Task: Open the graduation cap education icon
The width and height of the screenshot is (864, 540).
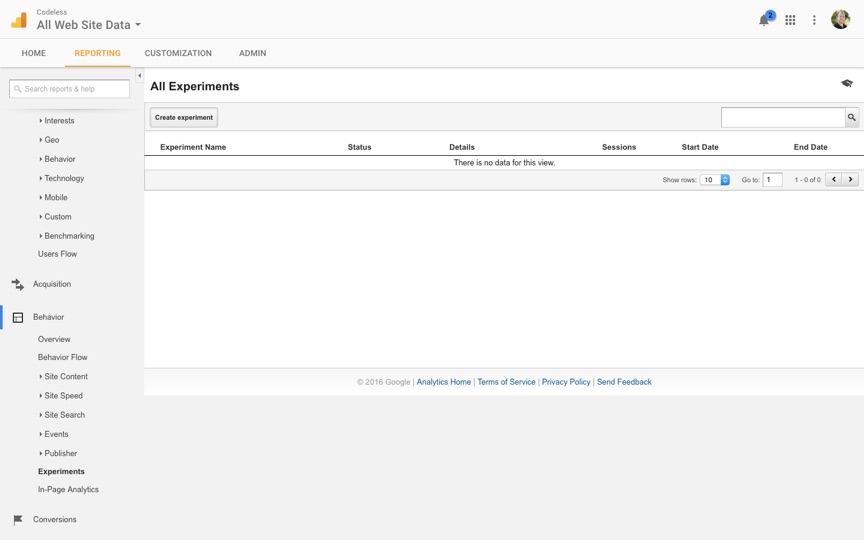Action: (x=847, y=83)
